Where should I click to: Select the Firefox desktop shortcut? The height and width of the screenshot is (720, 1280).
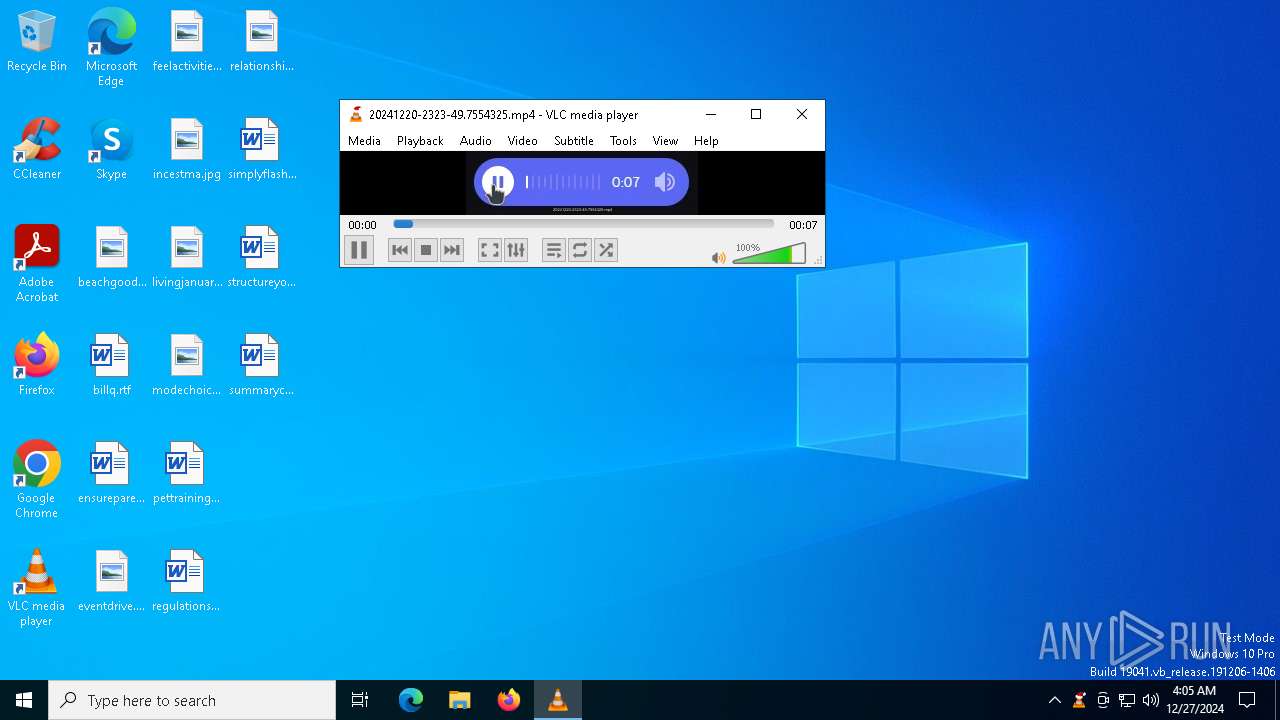click(37, 365)
